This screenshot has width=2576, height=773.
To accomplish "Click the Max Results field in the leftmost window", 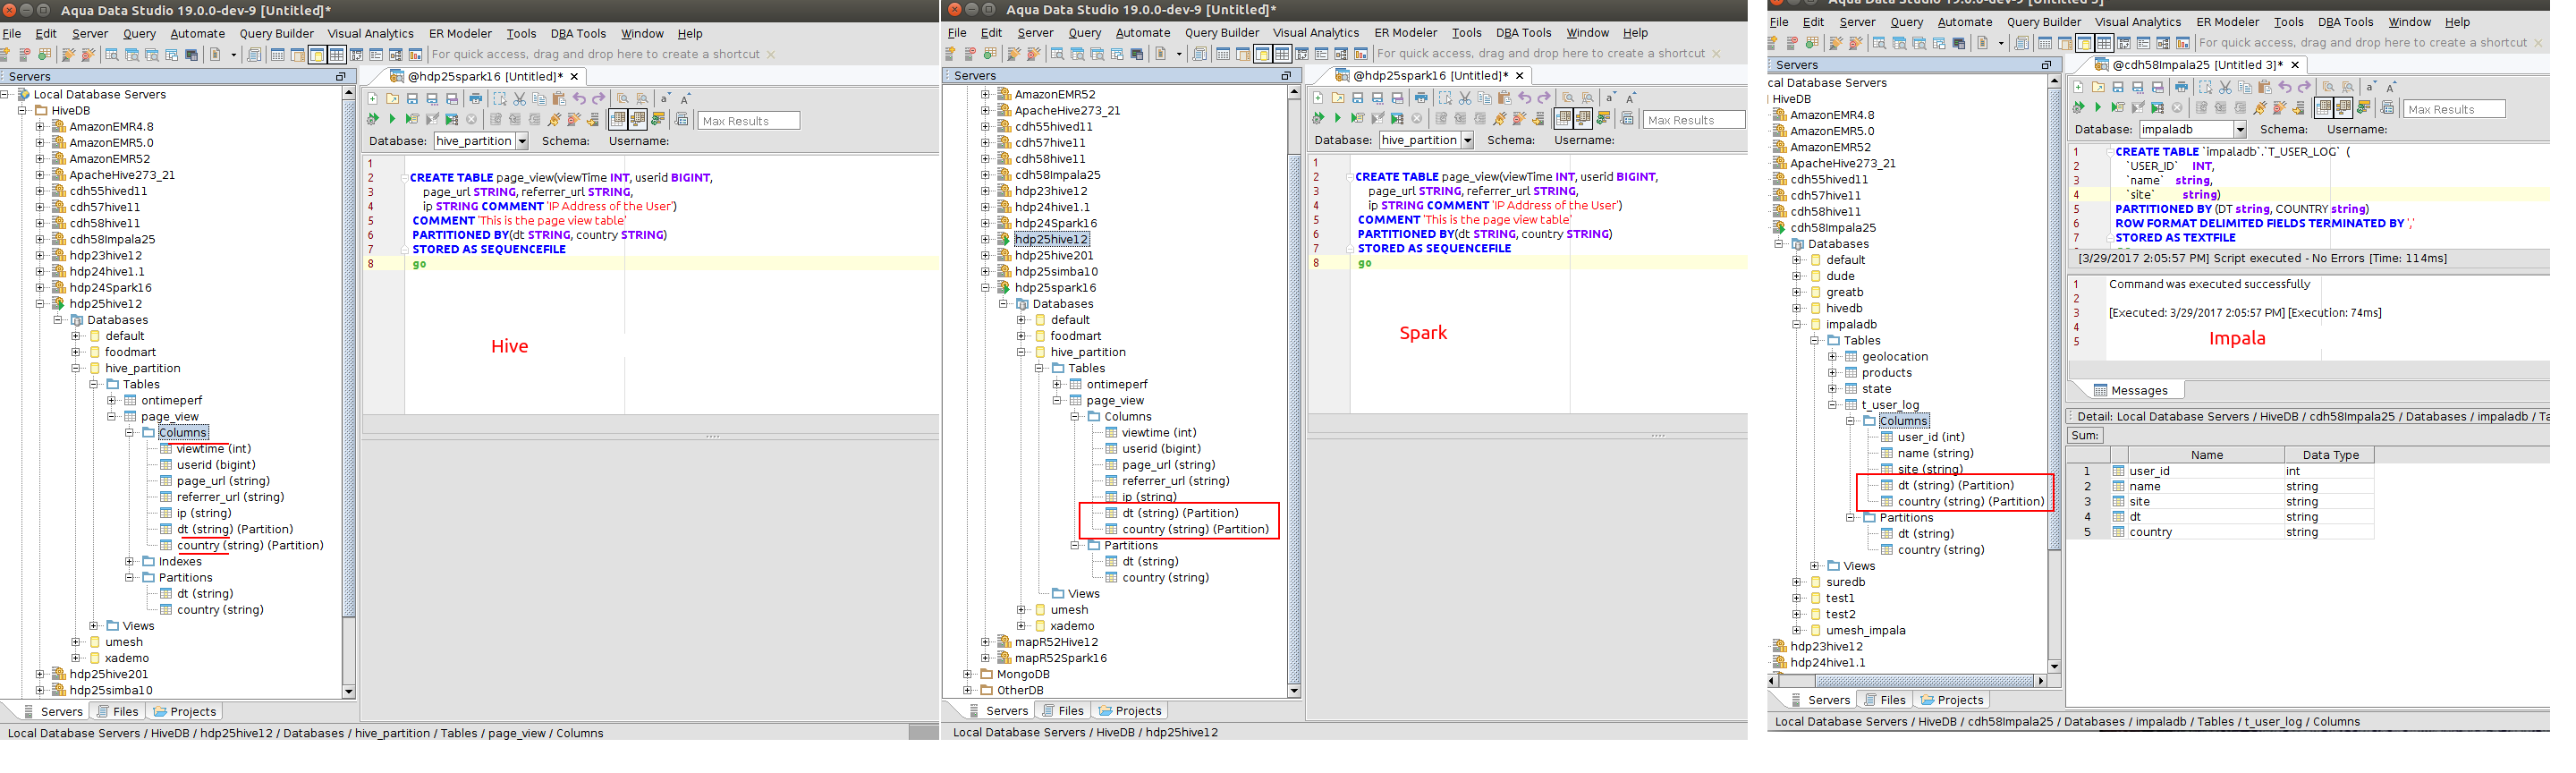I will pos(748,121).
